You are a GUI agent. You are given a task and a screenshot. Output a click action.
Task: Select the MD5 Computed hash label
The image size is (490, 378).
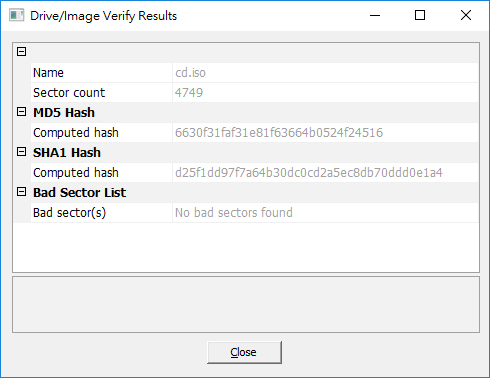click(x=76, y=133)
